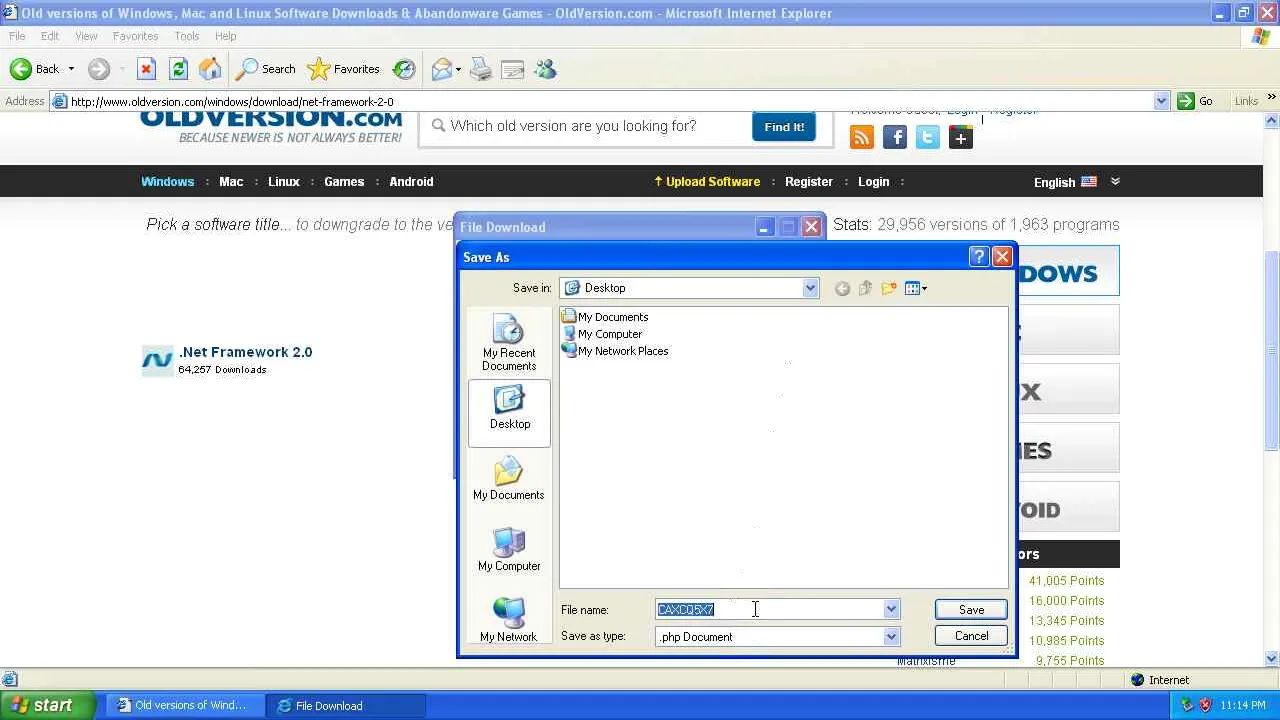Refresh the page using the Refresh icon
Viewport: 1280px width, 720px height.
tap(178, 69)
